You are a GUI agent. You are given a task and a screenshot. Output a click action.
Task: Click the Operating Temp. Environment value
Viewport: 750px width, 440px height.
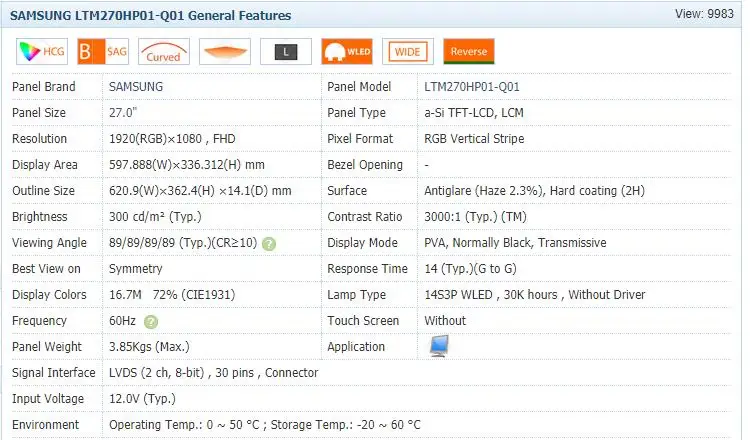coord(265,424)
